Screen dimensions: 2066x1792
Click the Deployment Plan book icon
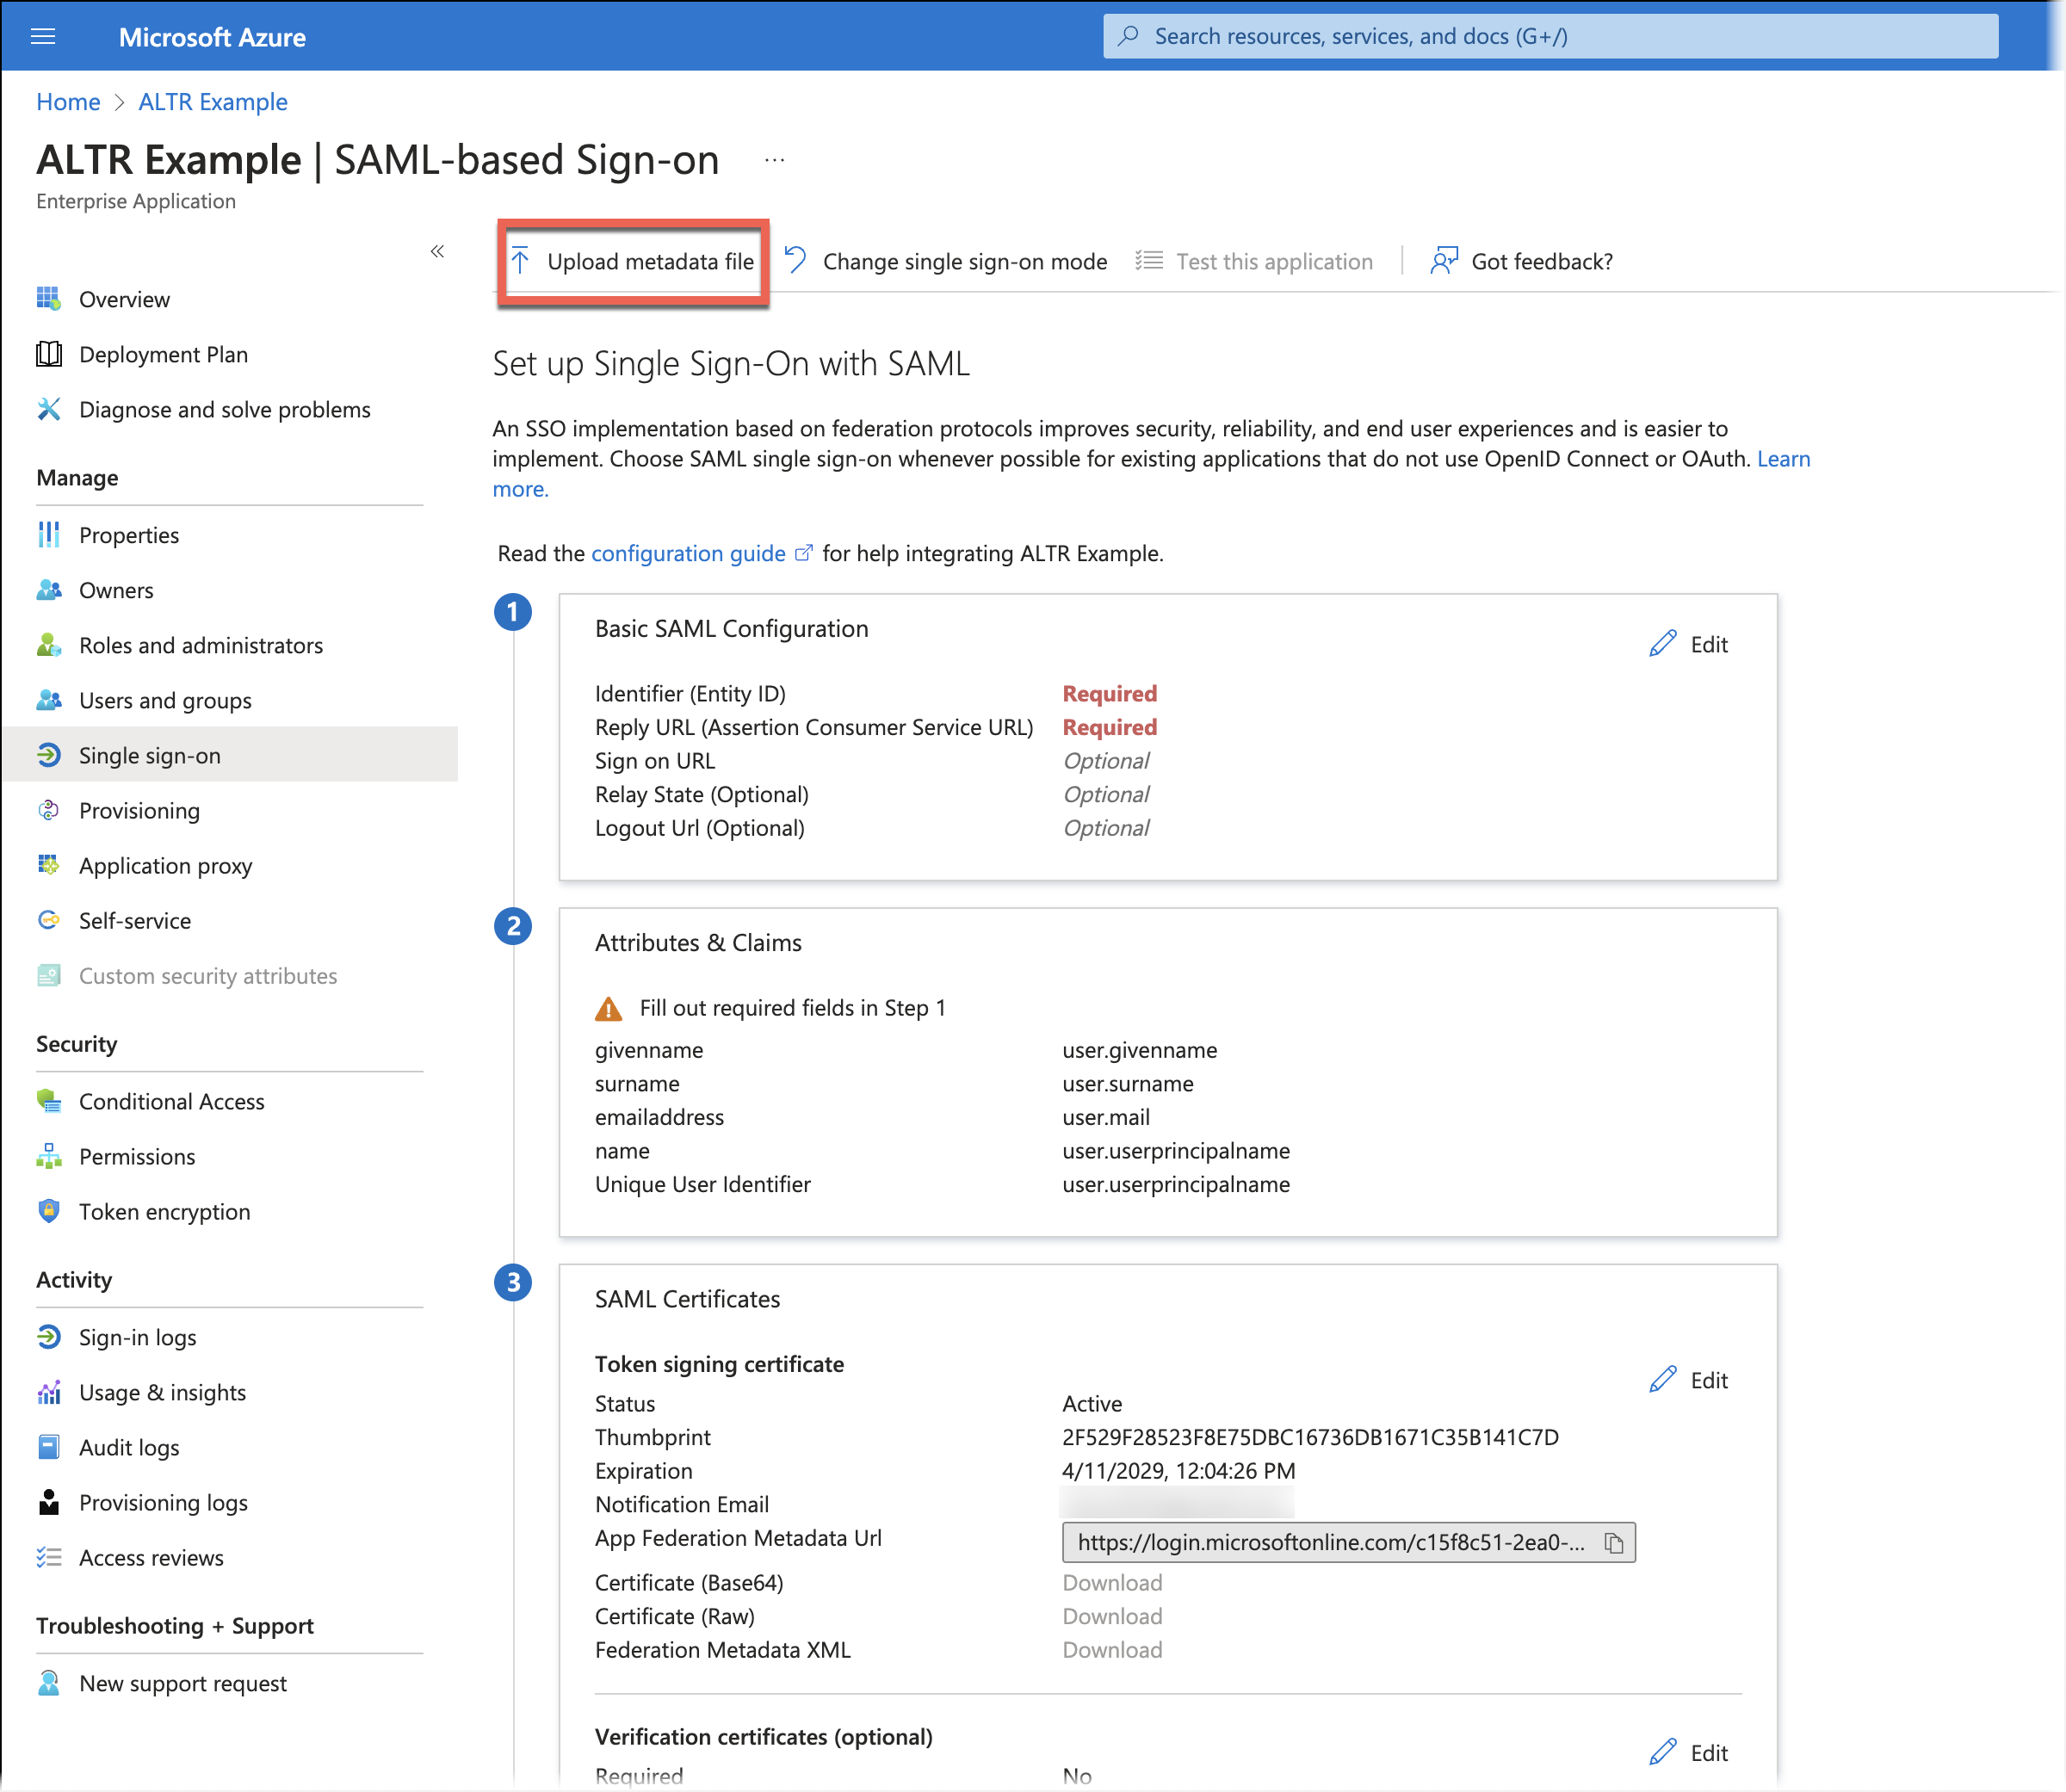(x=49, y=354)
